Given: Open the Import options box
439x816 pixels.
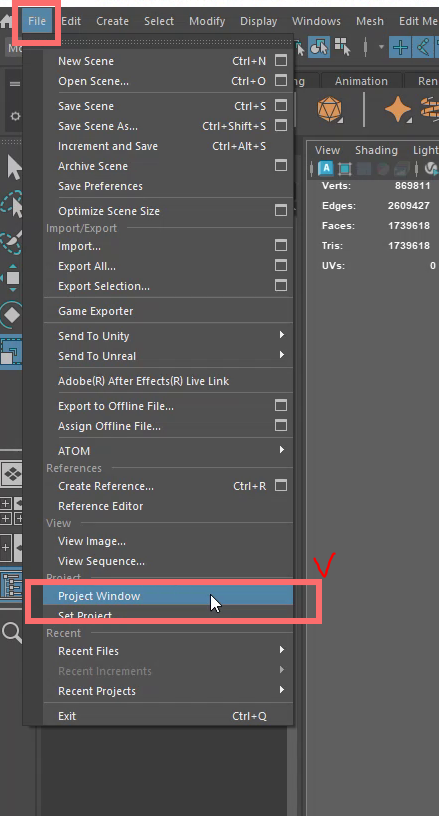Looking at the screenshot, I should (281, 246).
